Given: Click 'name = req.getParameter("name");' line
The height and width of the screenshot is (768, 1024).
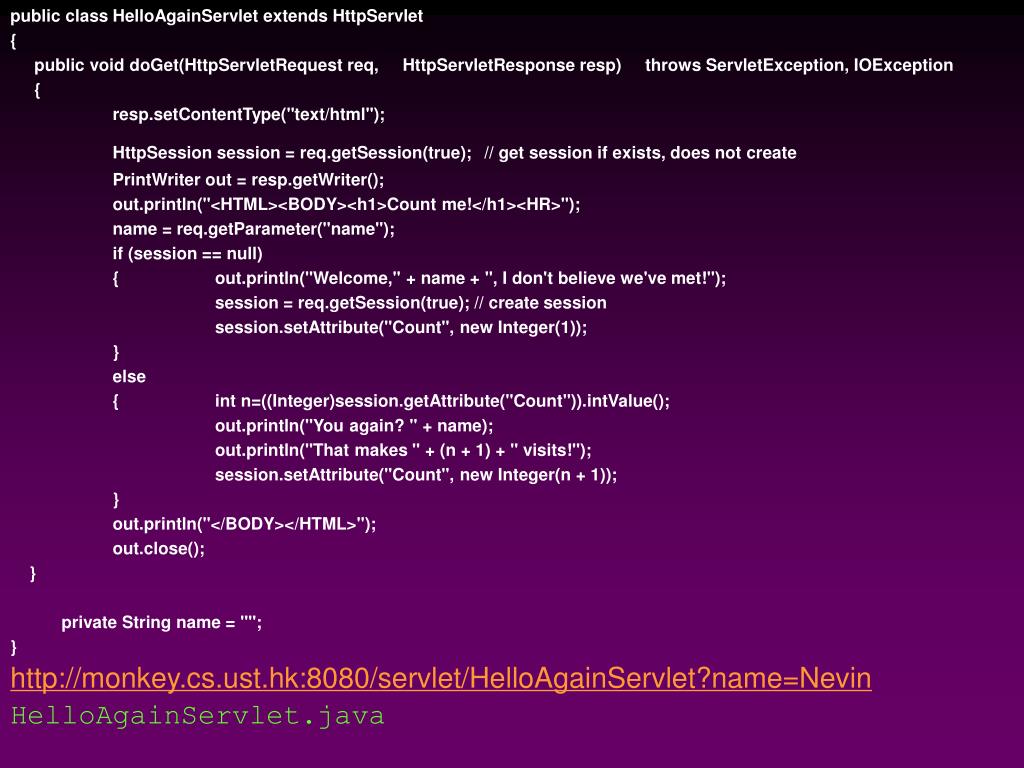Looking at the screenshot, I should tap(253, 229).
